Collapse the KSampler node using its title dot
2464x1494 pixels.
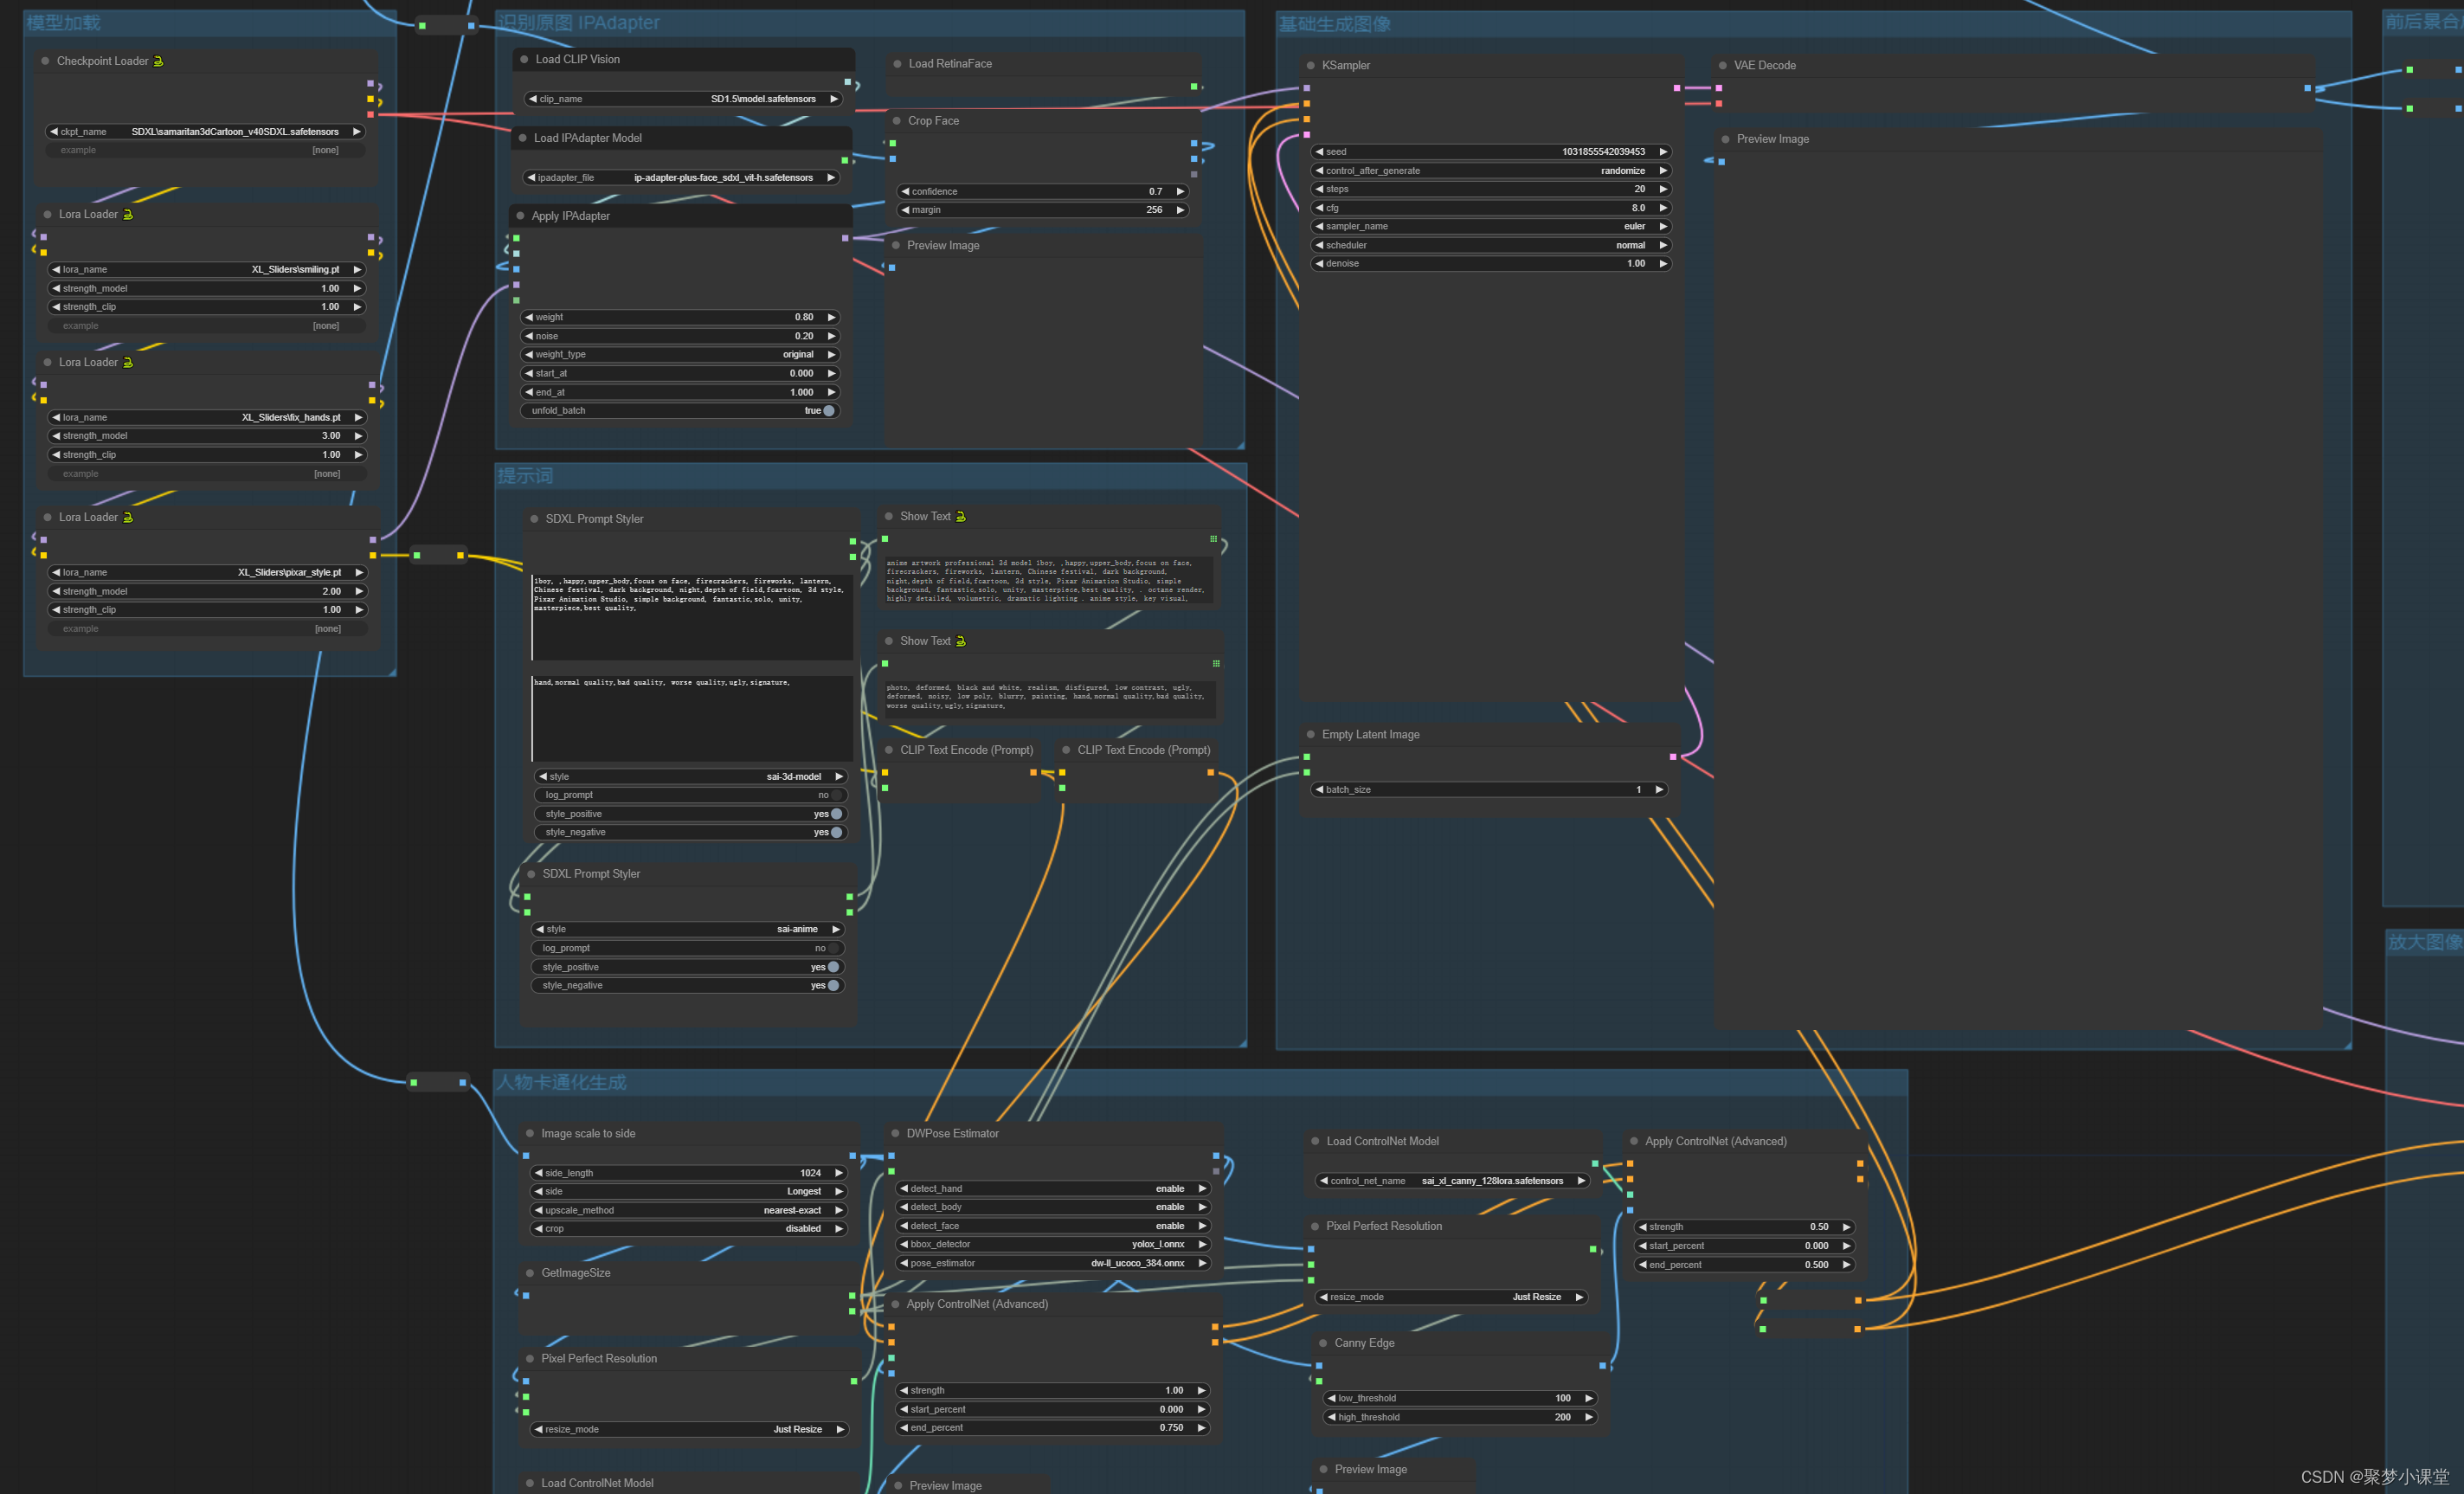[1310, 66]
